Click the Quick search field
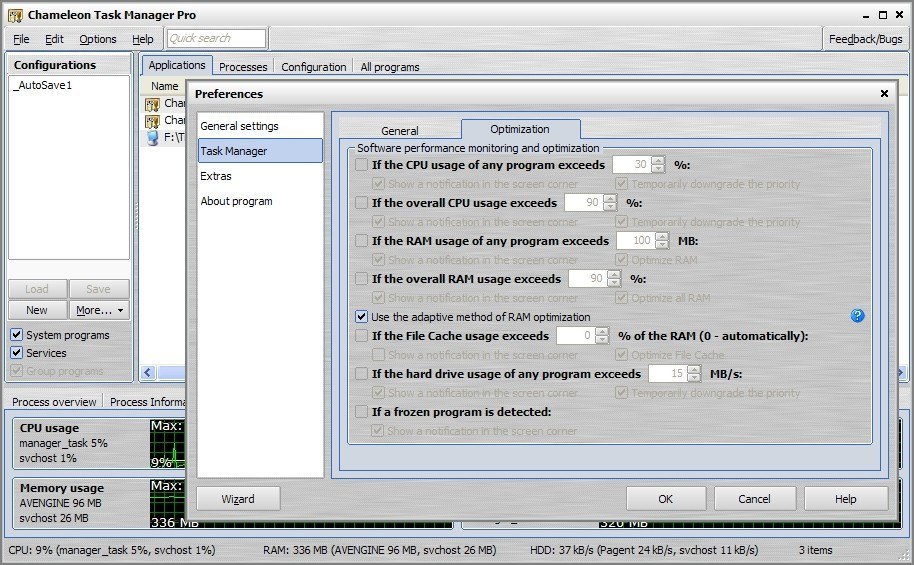This screenshot has height=565, width=914. pos(216,38)
